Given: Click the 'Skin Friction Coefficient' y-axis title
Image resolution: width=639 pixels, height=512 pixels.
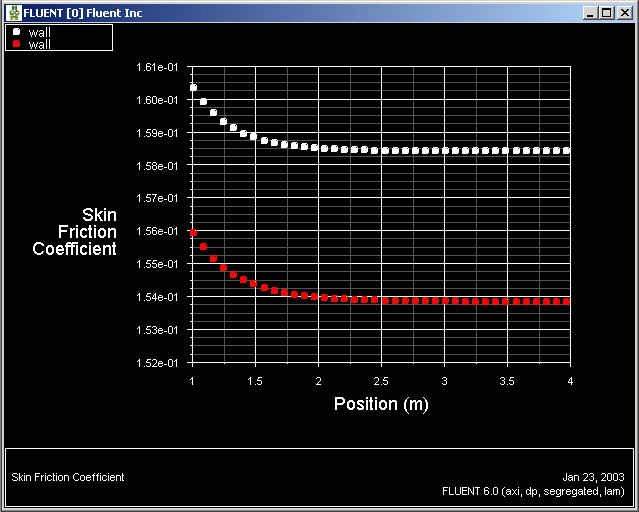Looking at the screenshot, I should 75,232.
